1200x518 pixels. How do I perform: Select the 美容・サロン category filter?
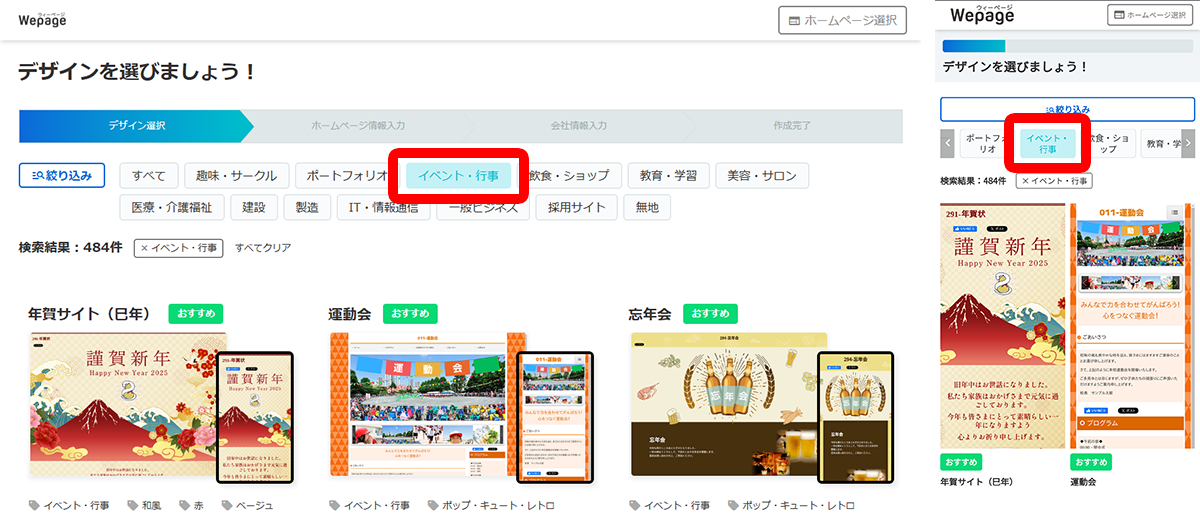pyautogui.click(x=762, y=176)
